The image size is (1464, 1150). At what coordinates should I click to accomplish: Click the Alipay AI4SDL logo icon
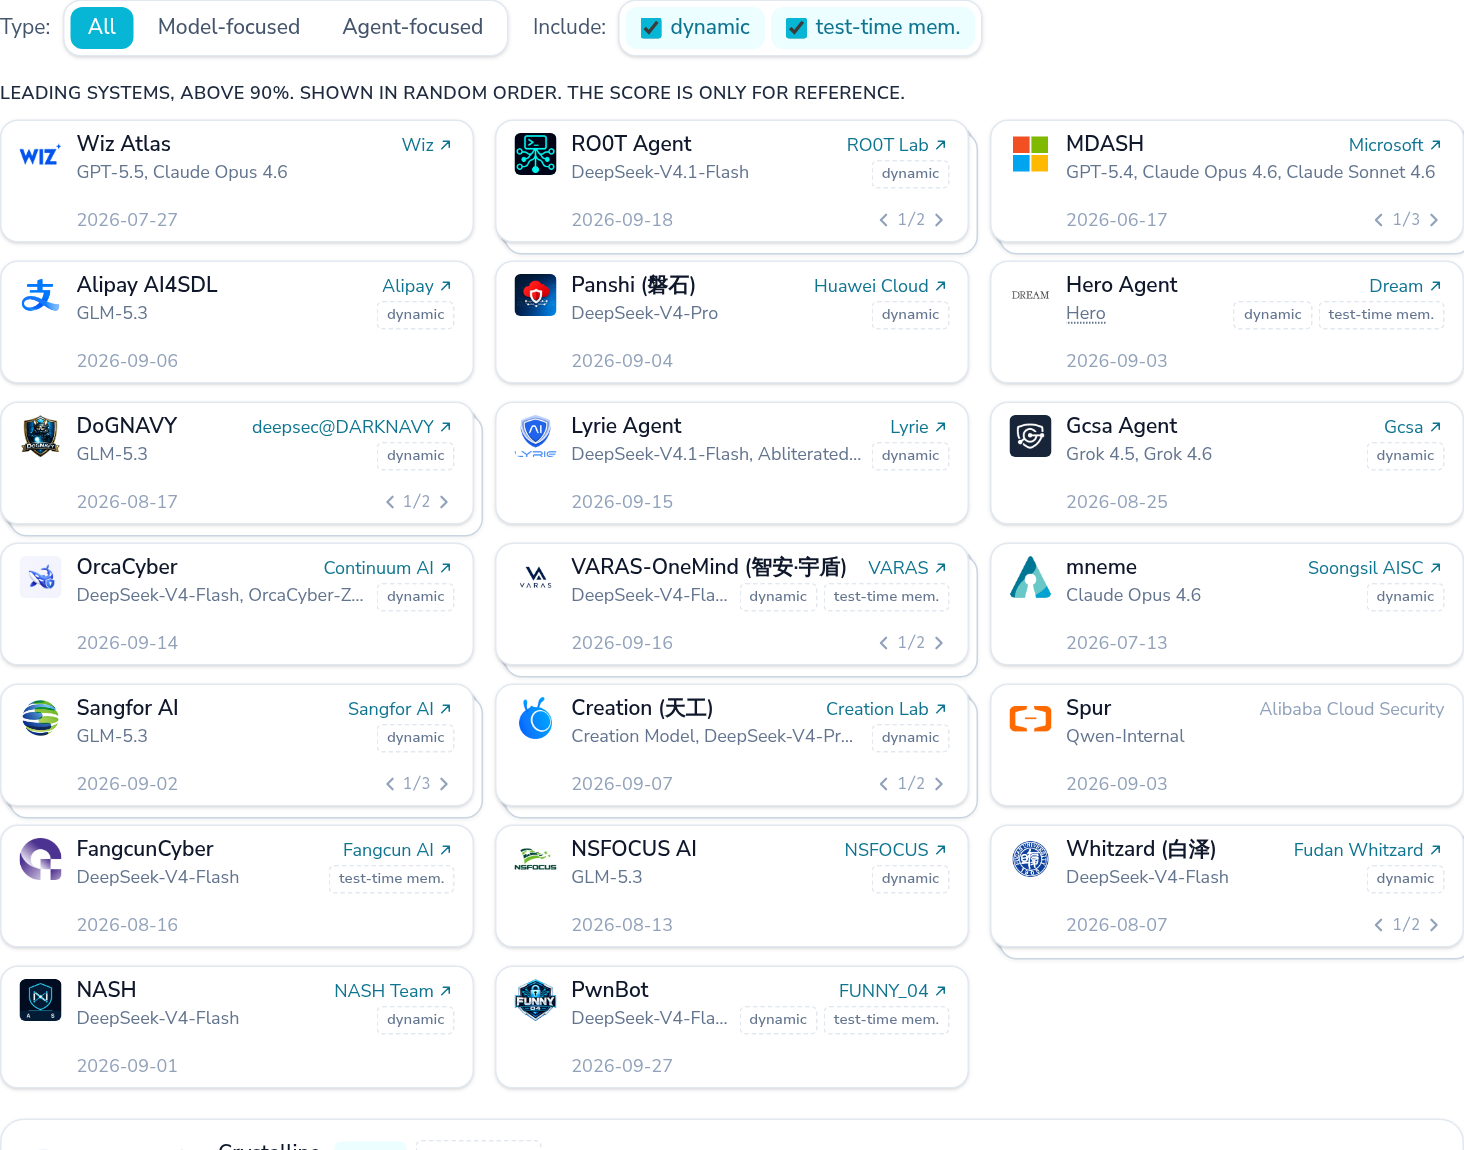[x=40, y=295]
